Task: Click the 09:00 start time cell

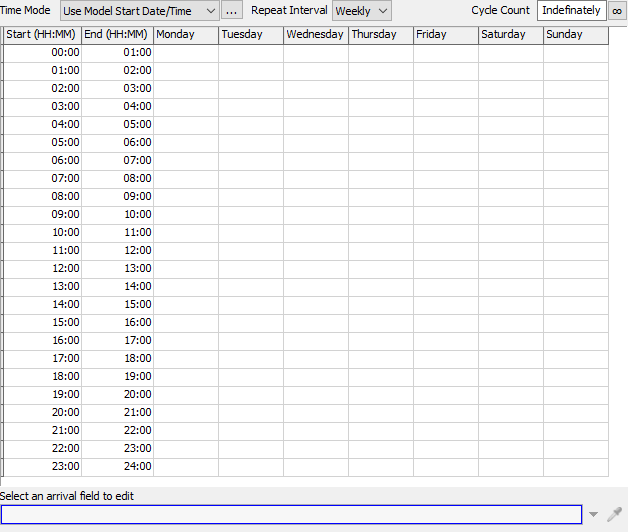Action: (x=42, y=214)
